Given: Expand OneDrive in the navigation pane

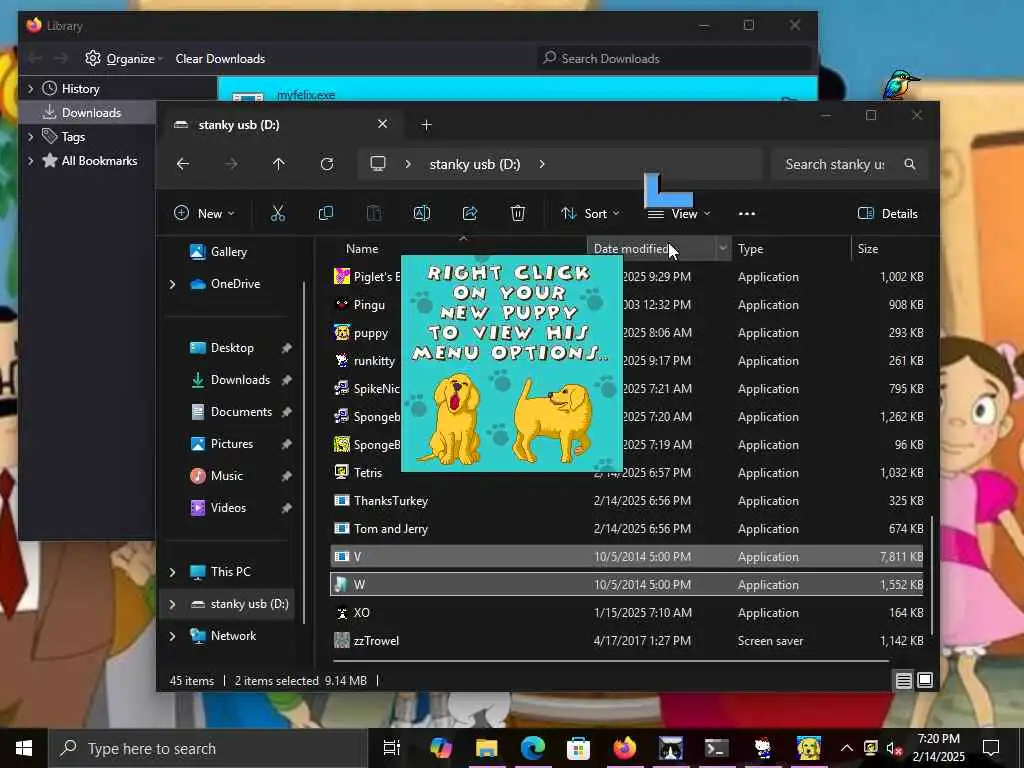Looking at the screenshot, I should (x=172, y=284).
